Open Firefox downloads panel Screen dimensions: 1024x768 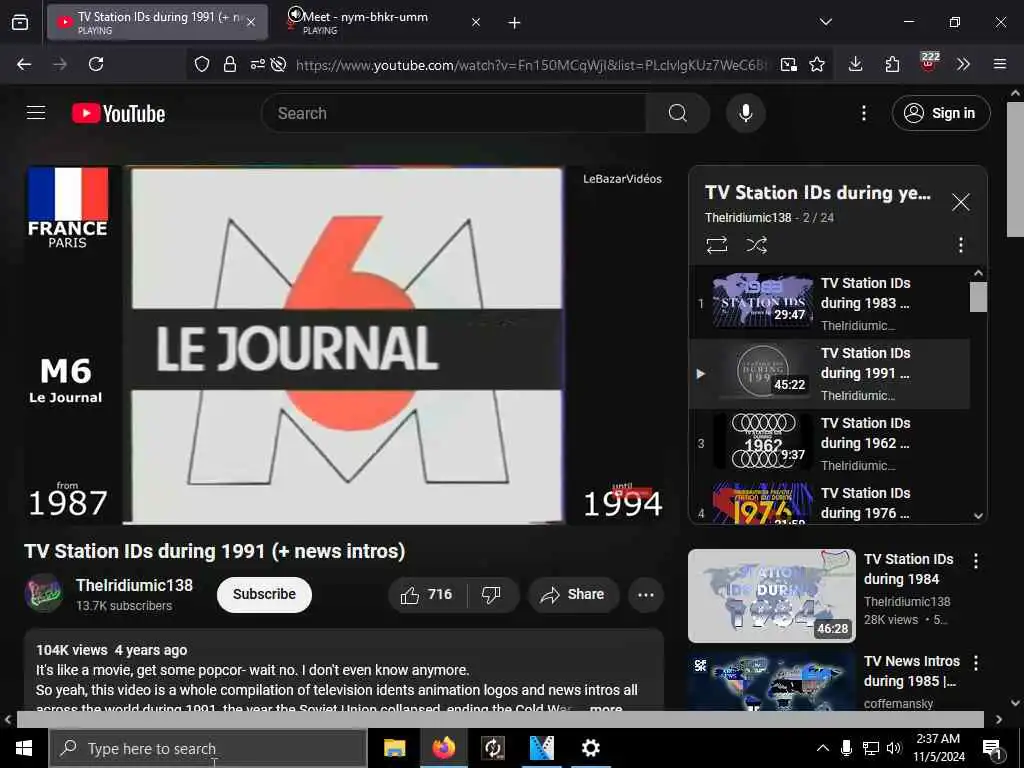click(855, 64)
